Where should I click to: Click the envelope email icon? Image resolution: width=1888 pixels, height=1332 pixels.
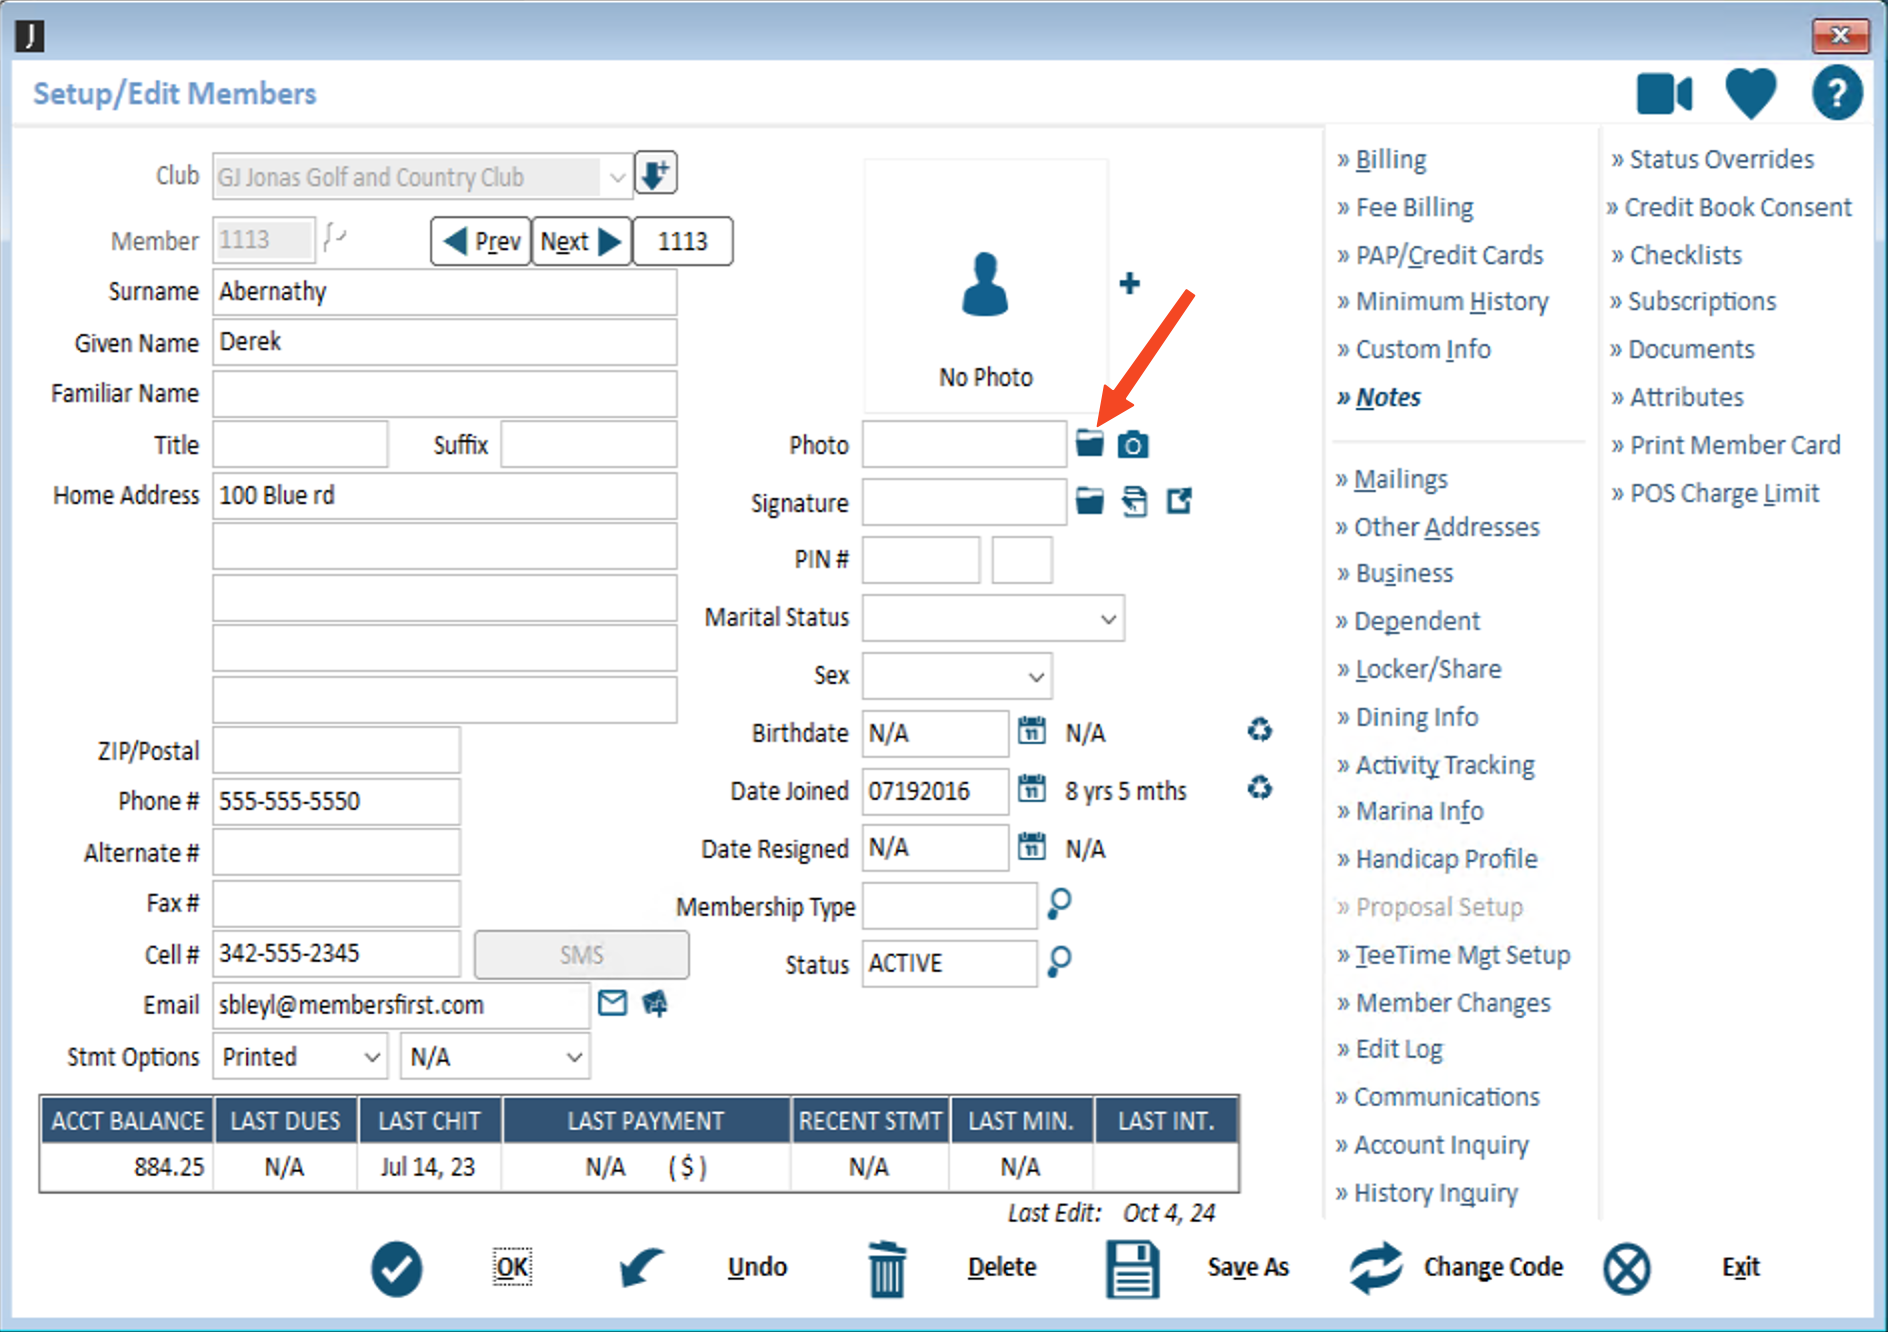pos(613,1002)
